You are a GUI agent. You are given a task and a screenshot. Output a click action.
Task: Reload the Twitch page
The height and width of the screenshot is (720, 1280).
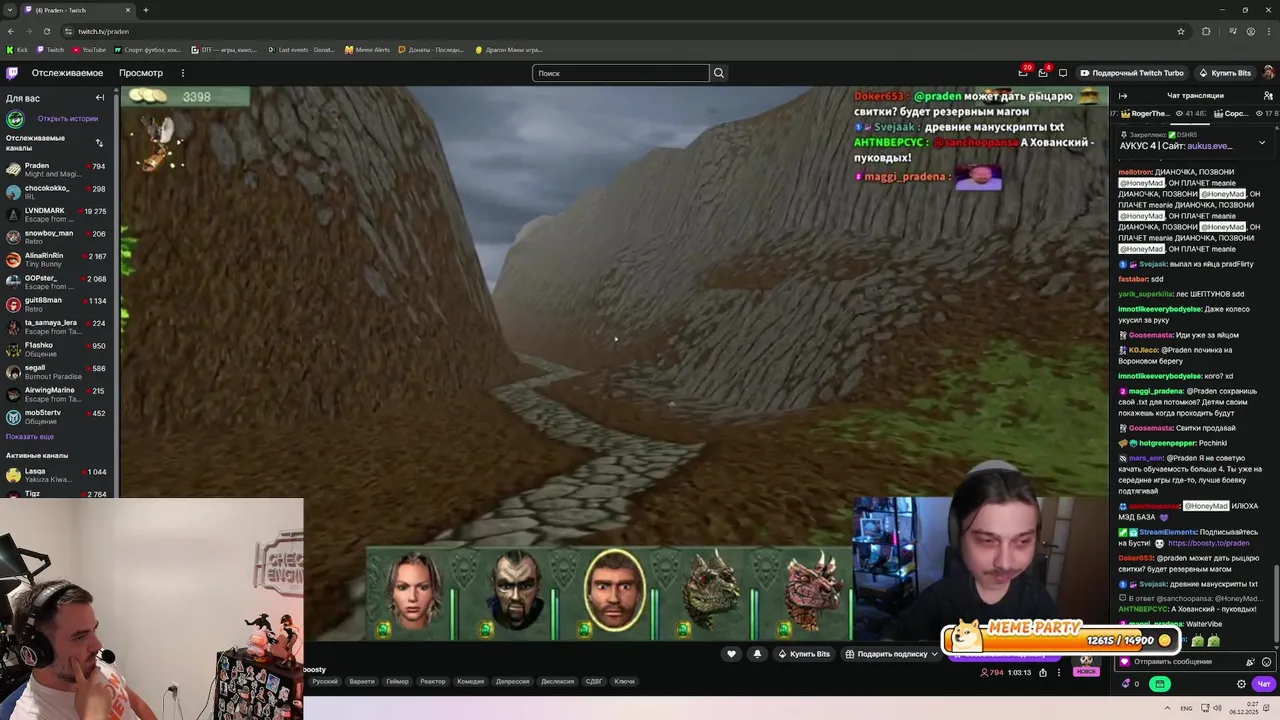click(x=48, y=31)
